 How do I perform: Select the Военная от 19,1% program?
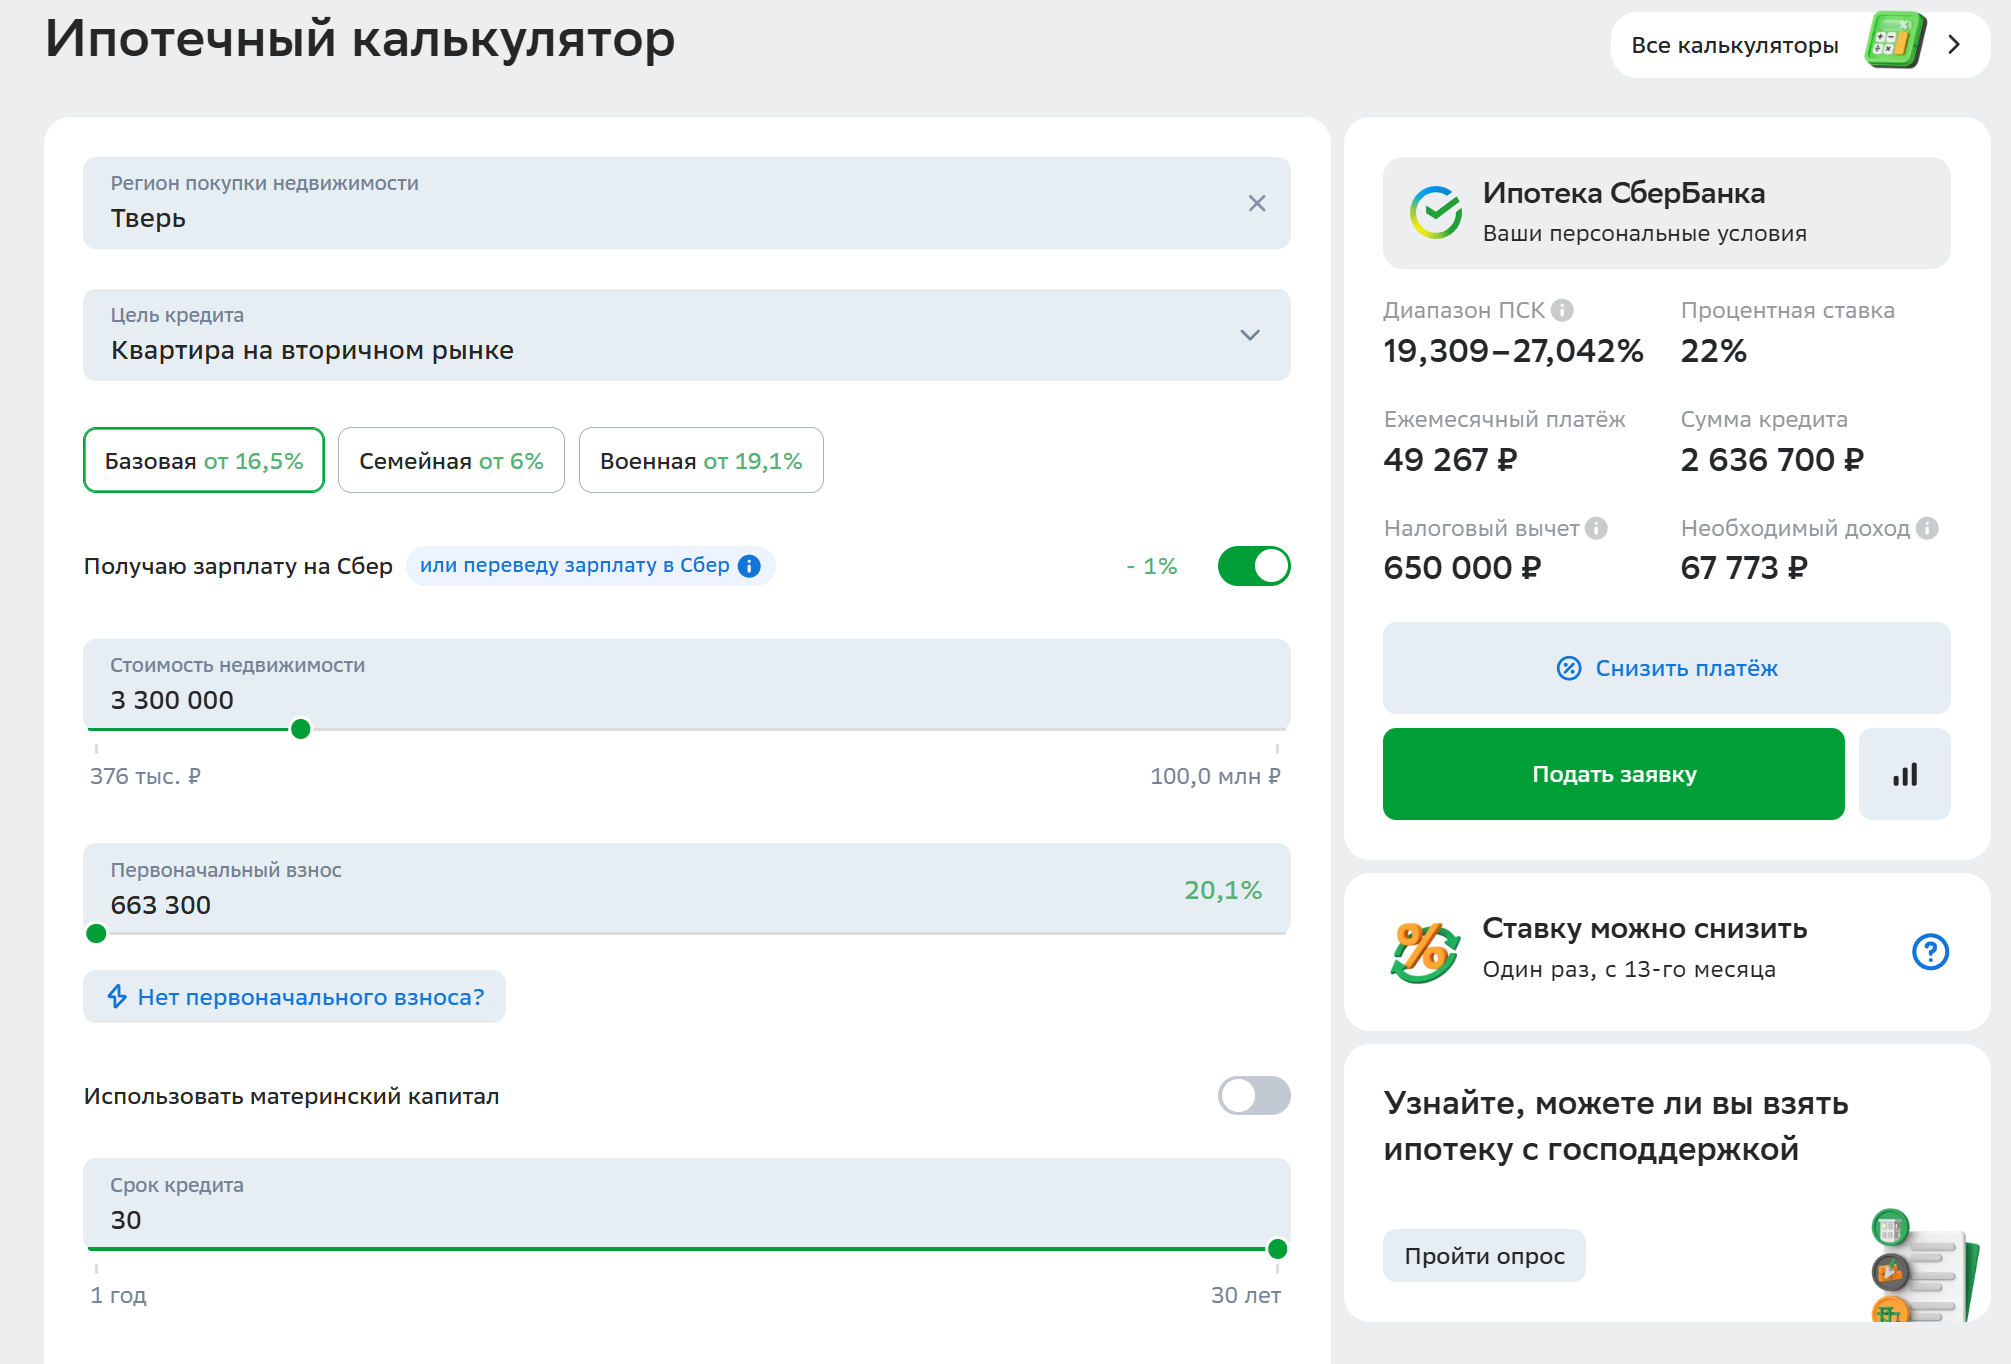701,461
